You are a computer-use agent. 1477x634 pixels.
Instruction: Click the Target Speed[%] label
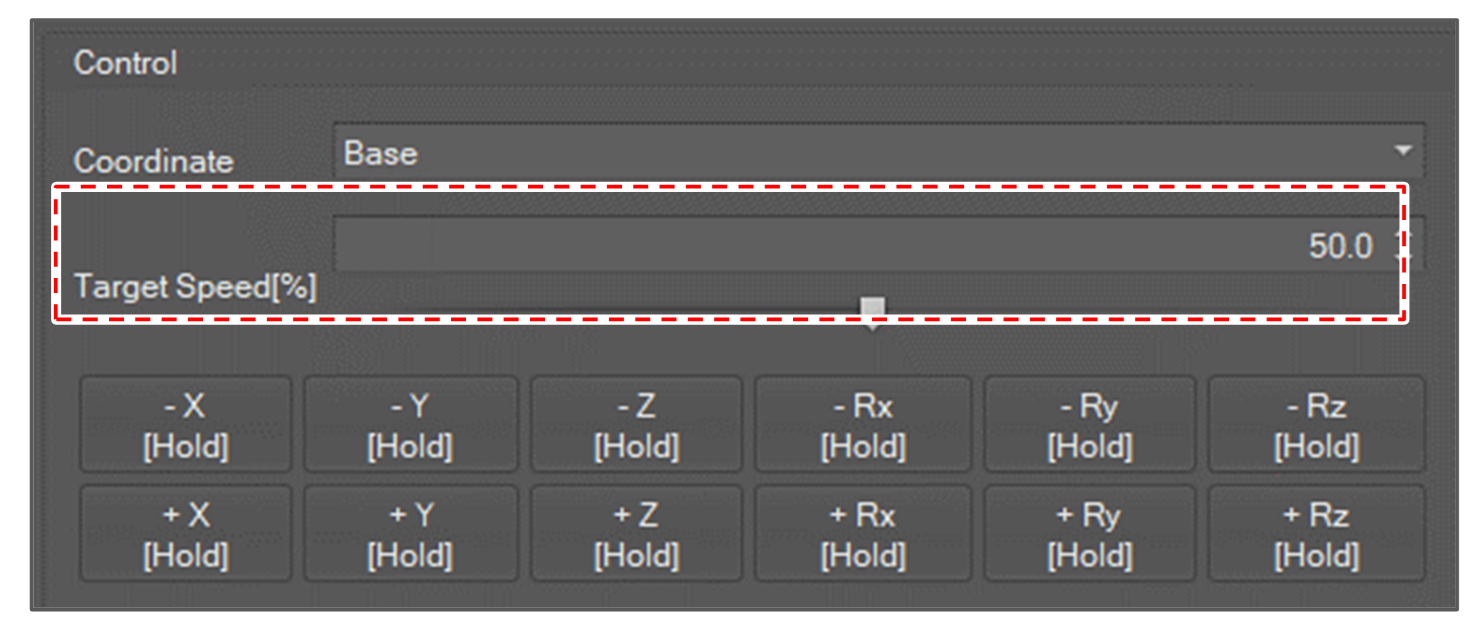195,288
